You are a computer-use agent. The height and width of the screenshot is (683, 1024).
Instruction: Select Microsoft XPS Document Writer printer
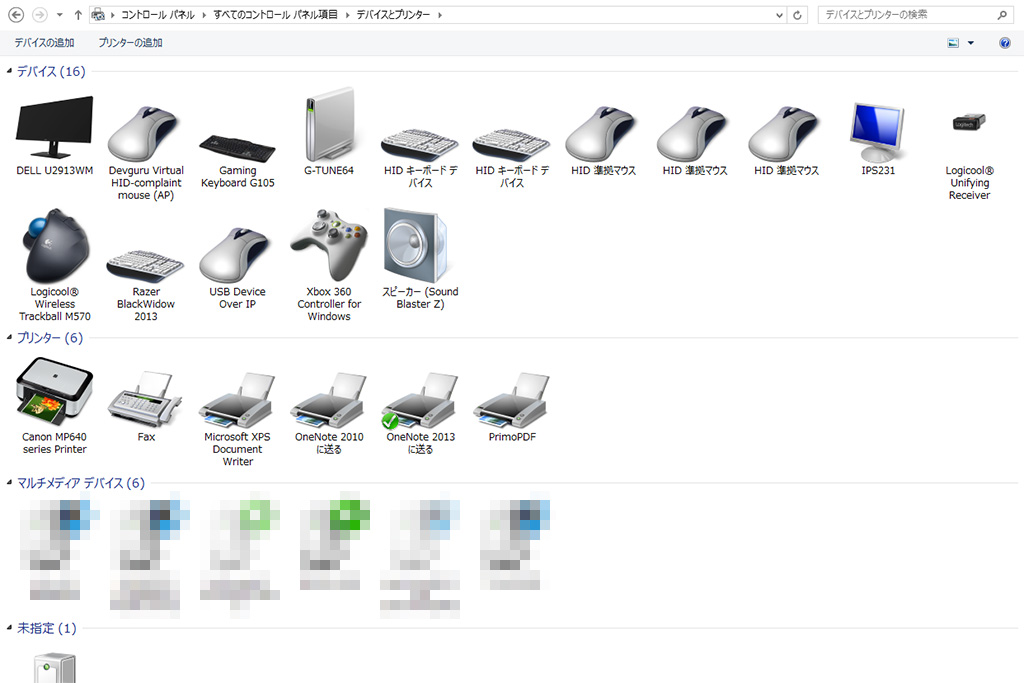coord(238,419)
